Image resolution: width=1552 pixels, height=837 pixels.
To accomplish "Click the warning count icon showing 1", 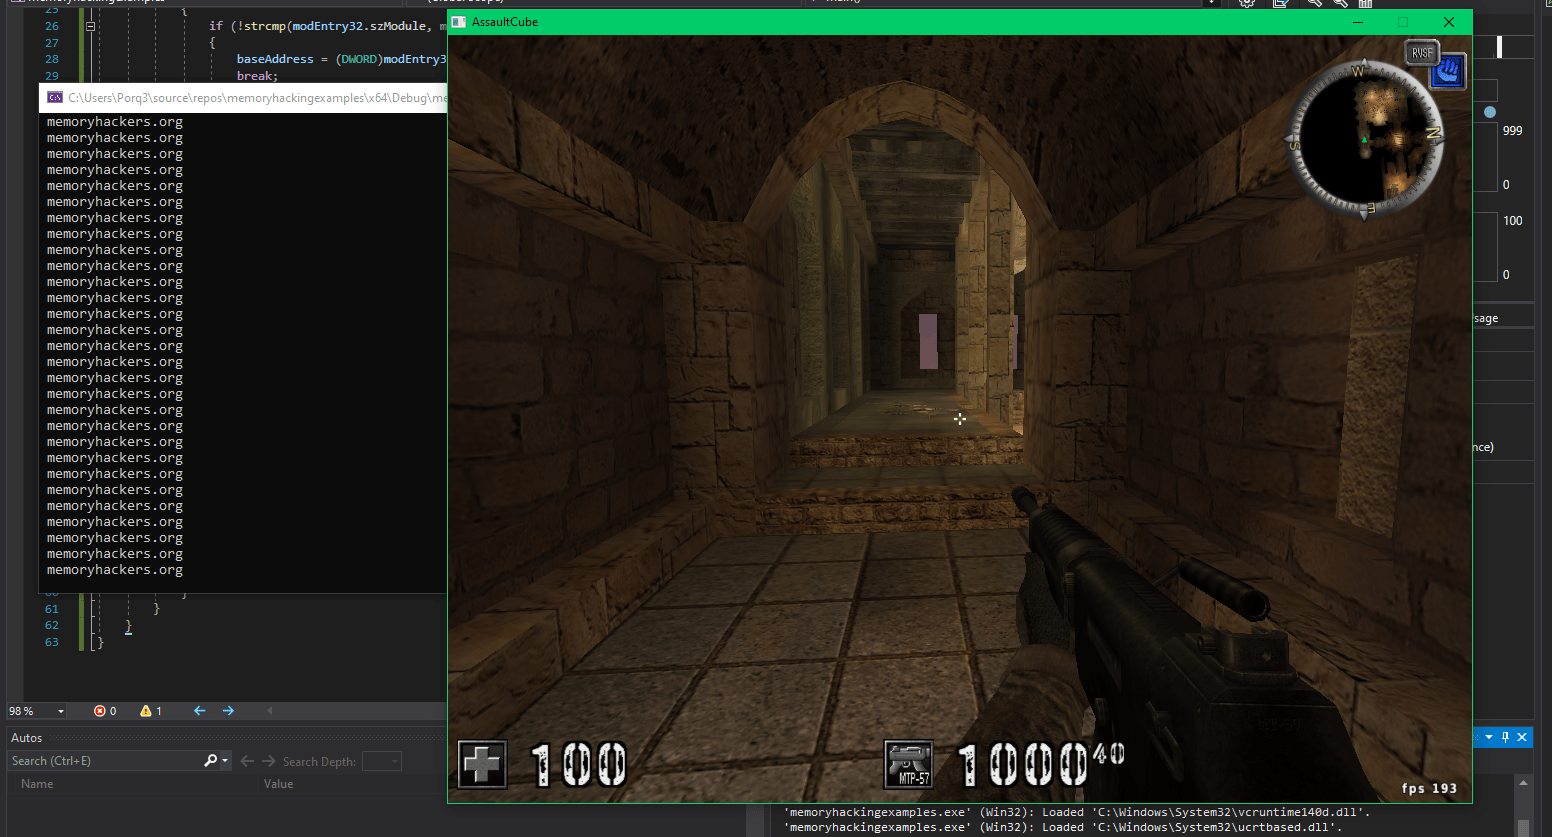I will pyautogui.click(x=146, y=711).
